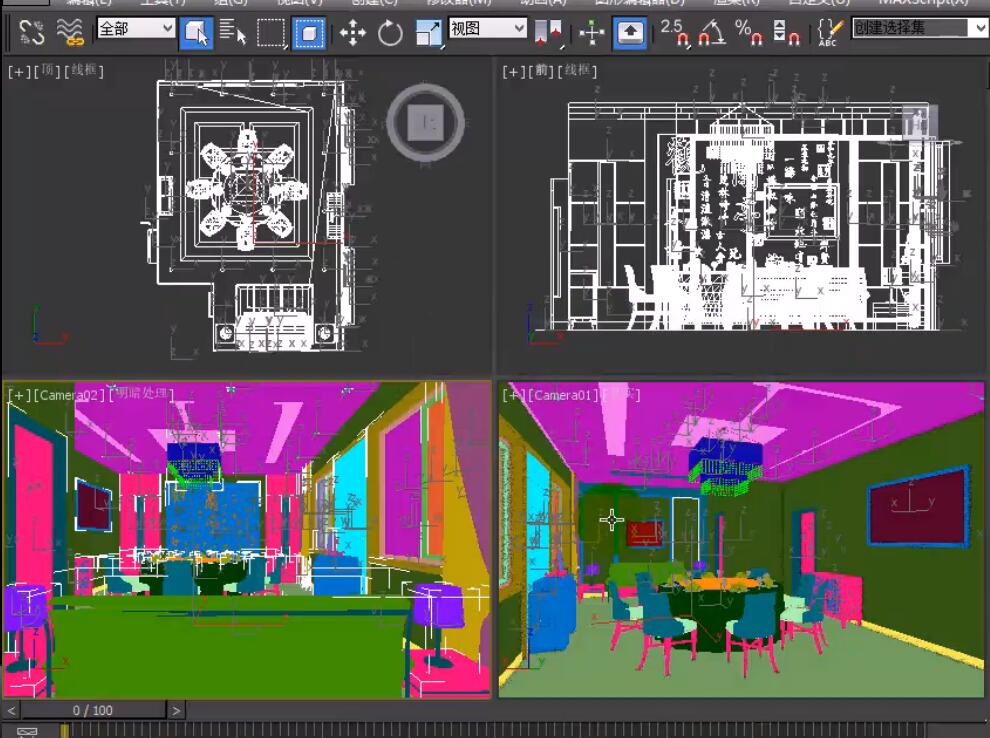The height and width of the screenshot is (738, 990).
Task: Open the [Camera02] viewport label menu
Action: click(x=71, y=395)
